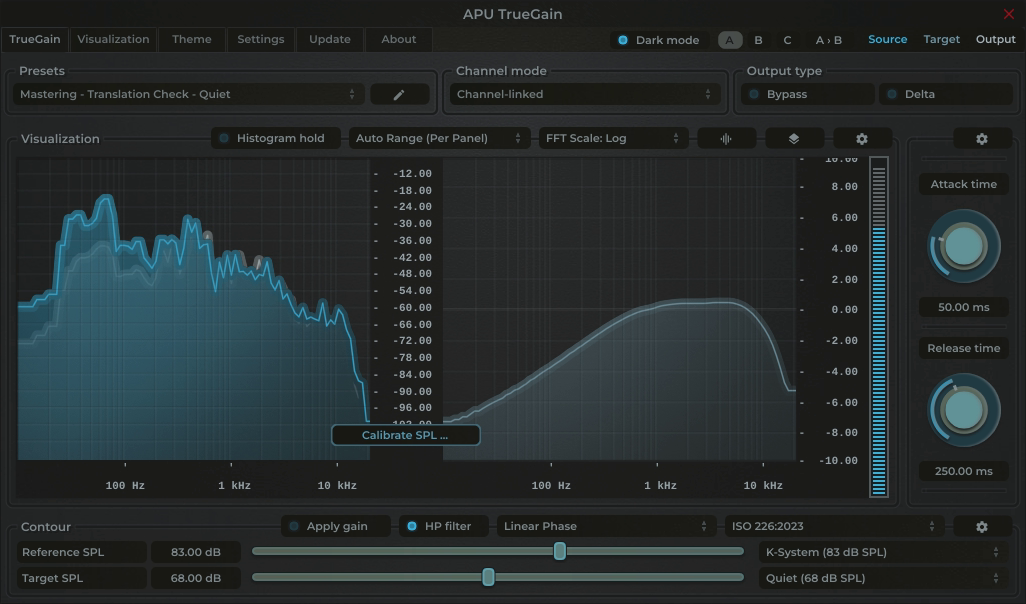Click the 250.00 ms release value
The width and height of the screenshot is (1026, 604).
click(x=964, y=471)
